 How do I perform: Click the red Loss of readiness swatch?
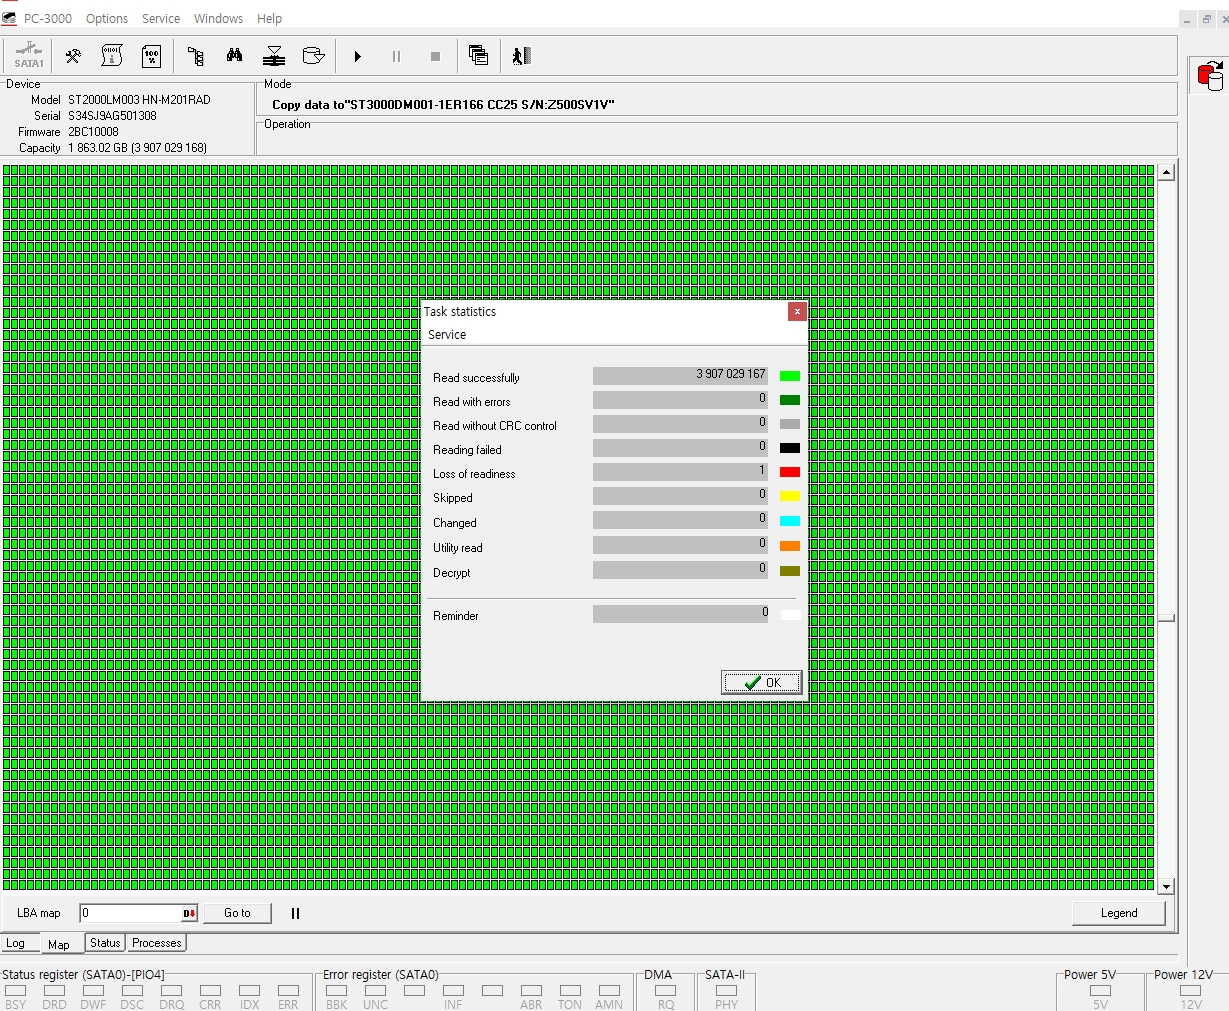(x=789, y=472)
